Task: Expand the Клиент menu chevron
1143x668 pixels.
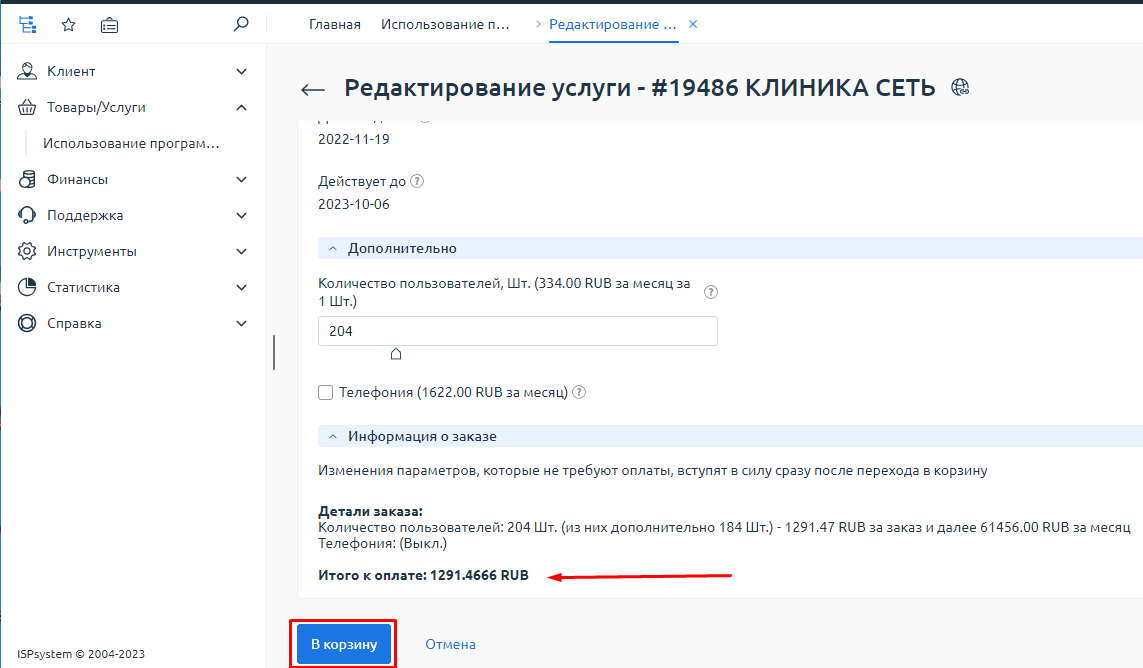Action: click(241, 71)
